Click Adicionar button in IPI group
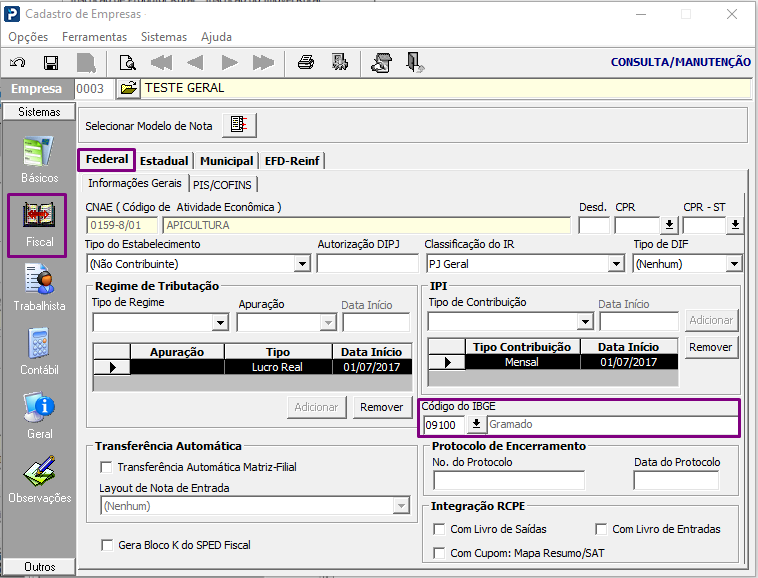 tap(711, 320)
